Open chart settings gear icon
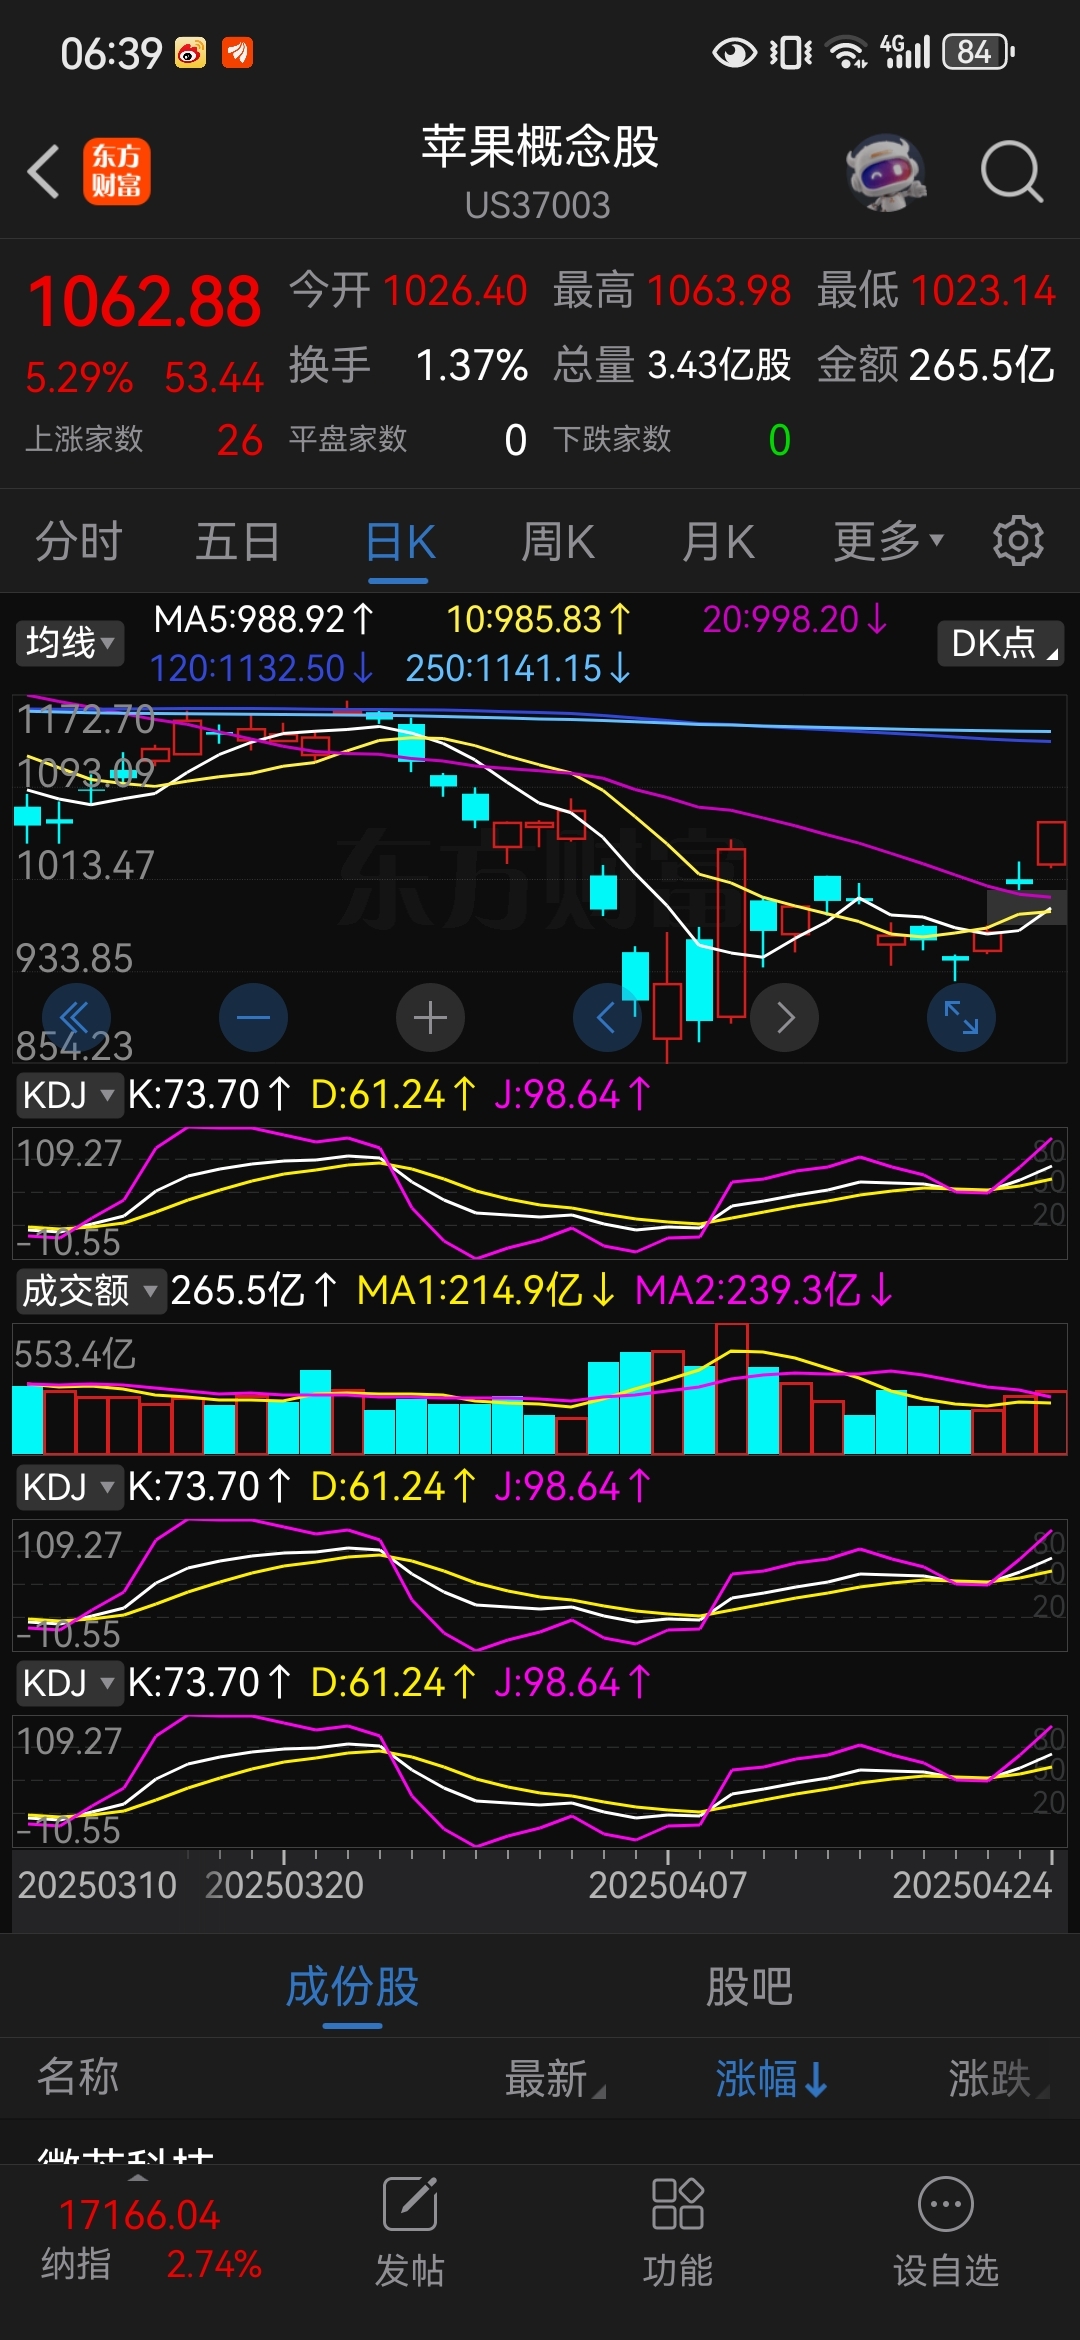The height and width of the screenshot is (2340, 1080). pyautogui.click(x=1018, y=541)
